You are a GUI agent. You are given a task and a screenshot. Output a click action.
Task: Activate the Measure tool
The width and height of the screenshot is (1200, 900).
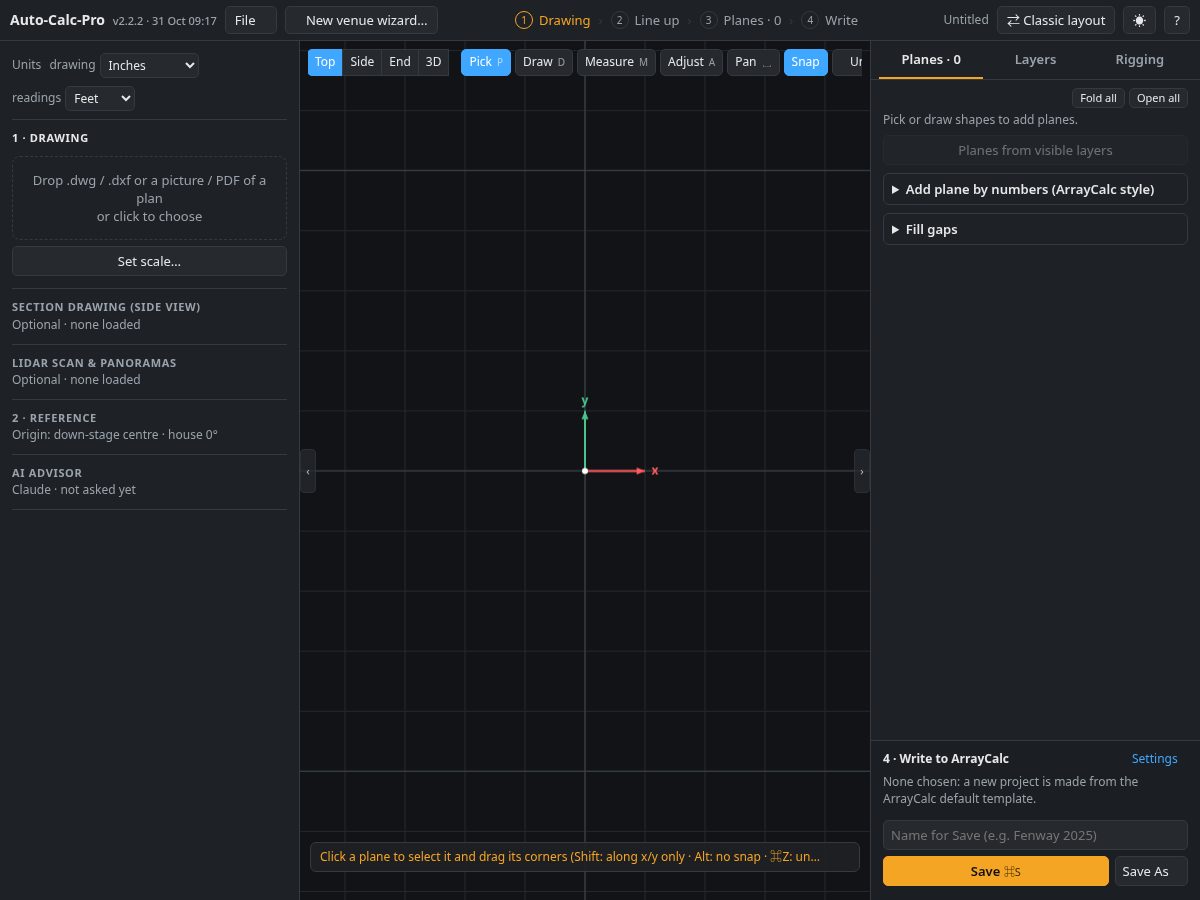[x=616, y=62]
